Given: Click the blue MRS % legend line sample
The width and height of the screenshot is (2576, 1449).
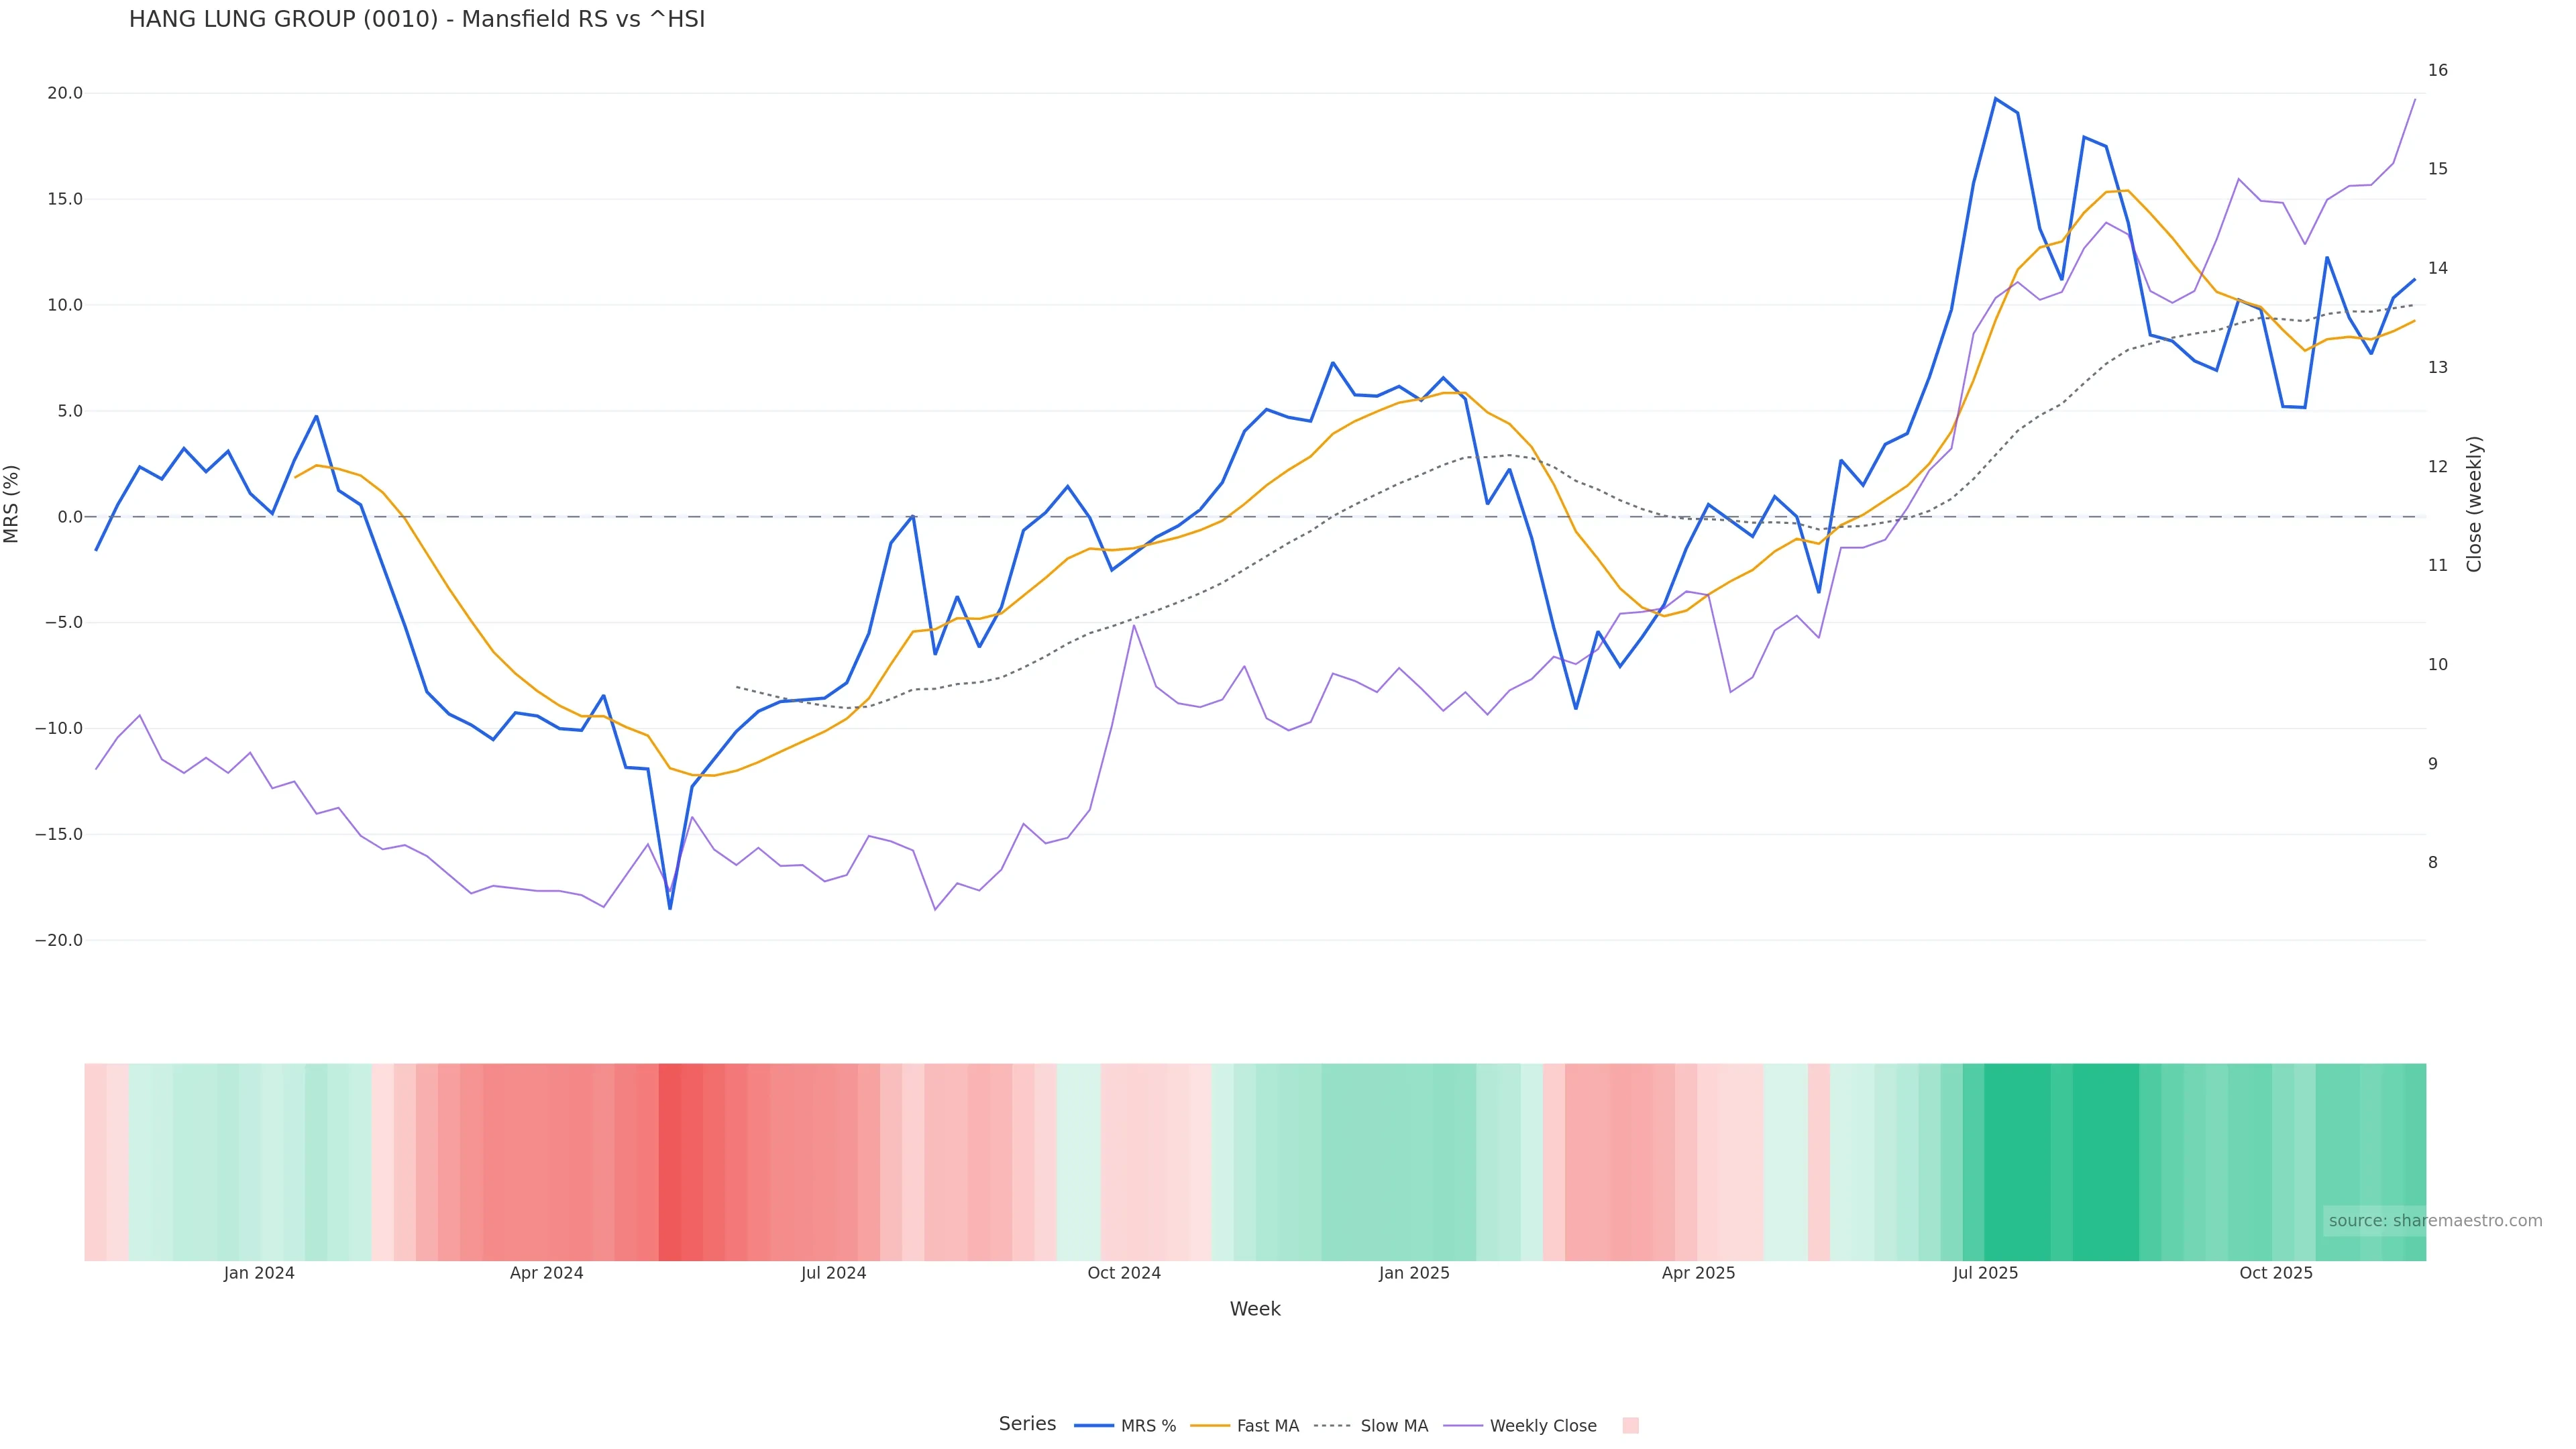Looking at the screenshot, I should (x=1093, y=1426).
